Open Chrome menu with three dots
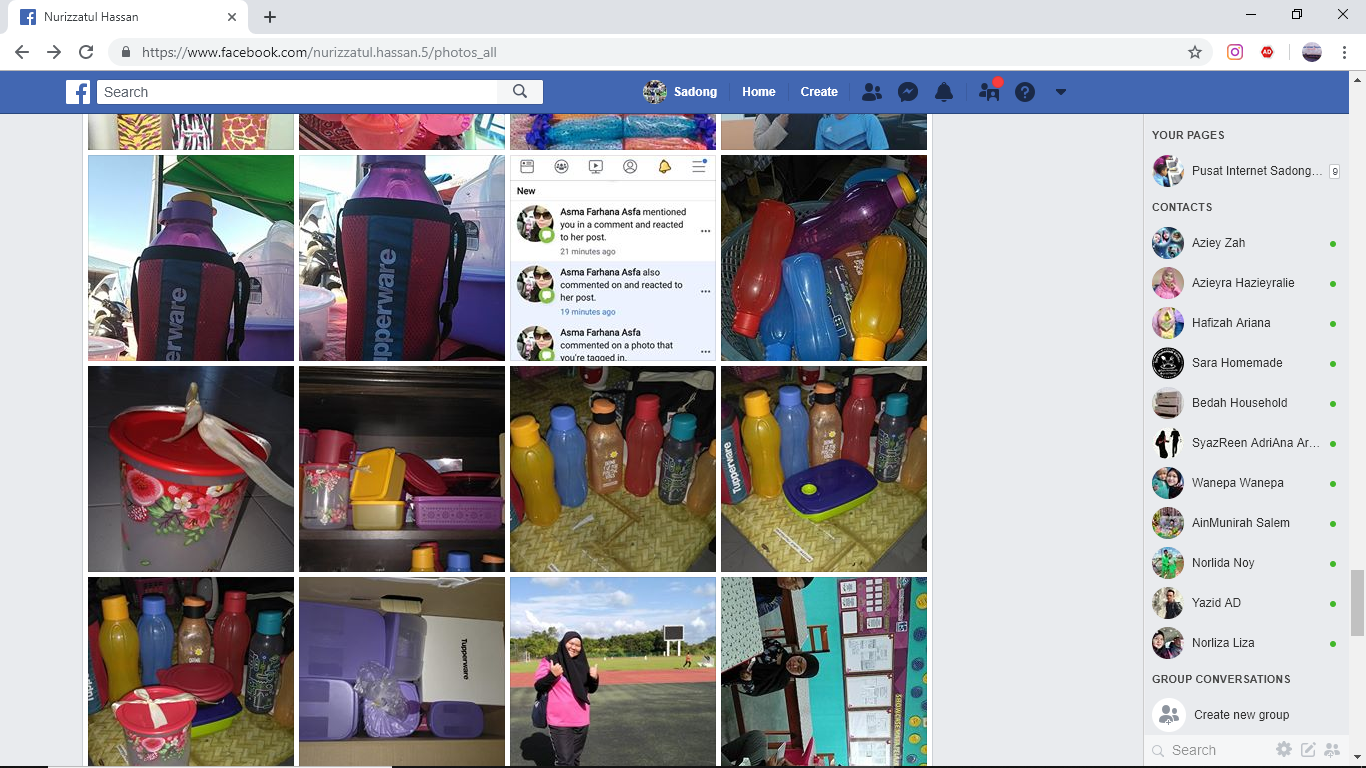 pyautogui.click(x=1345, y=52)
